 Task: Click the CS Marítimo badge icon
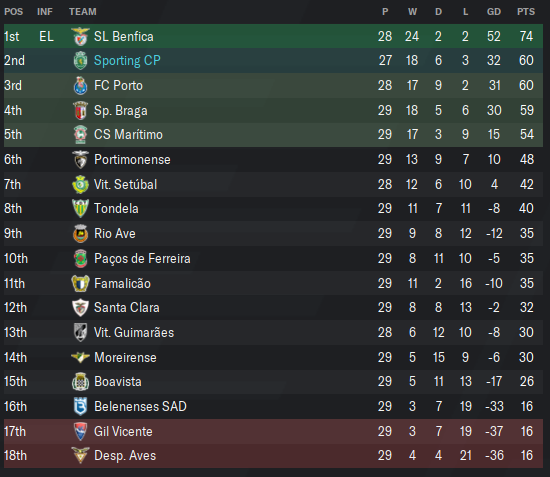point(80,135)
